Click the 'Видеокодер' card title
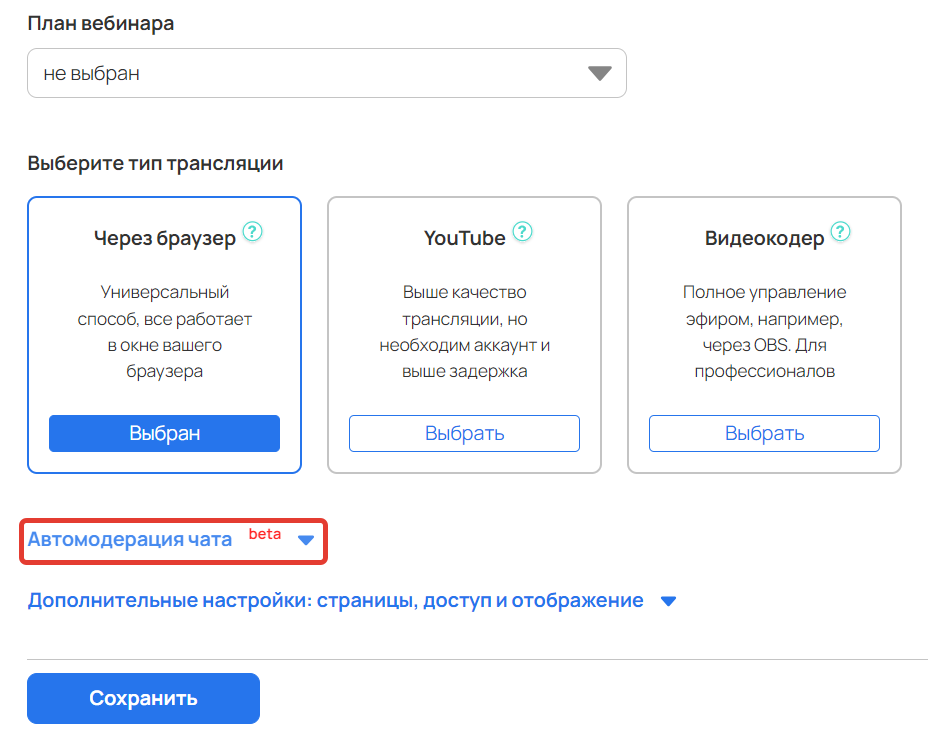 pos(765,238)
